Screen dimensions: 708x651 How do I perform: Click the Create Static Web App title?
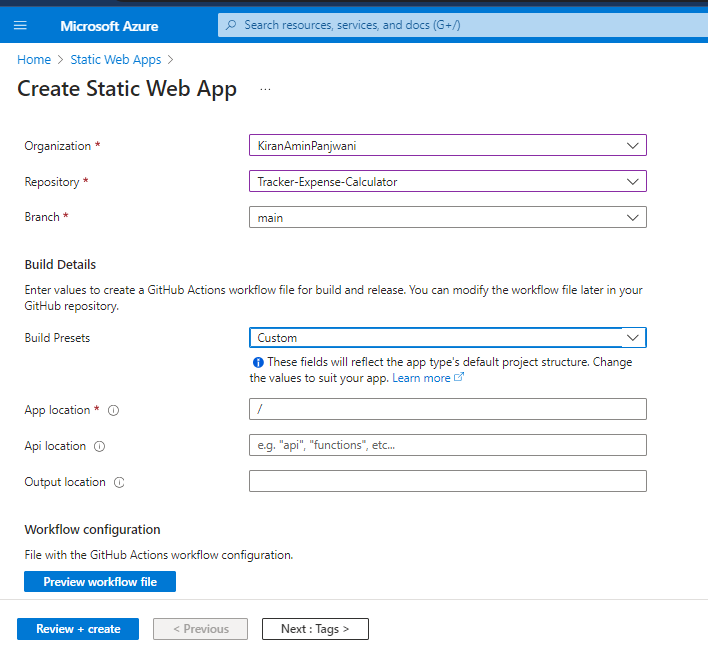coord(127,89)
